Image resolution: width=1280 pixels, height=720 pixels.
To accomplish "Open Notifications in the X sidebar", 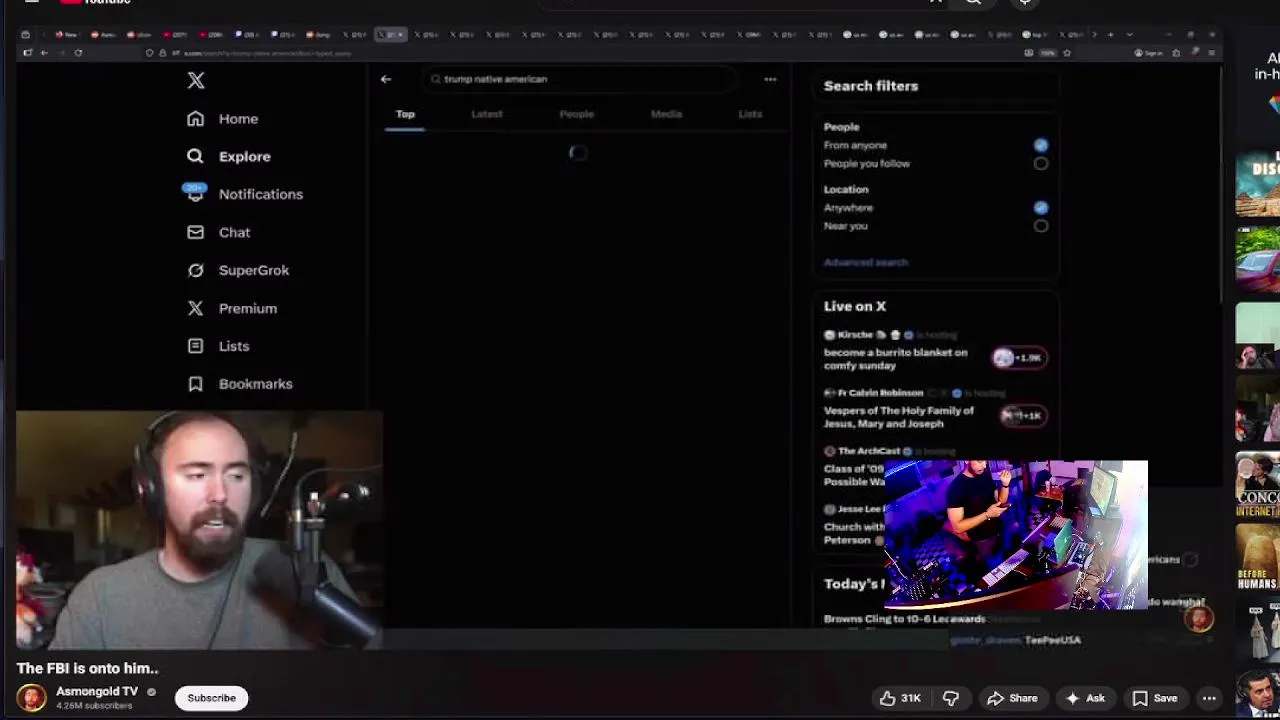I will [x=244, y=194].
